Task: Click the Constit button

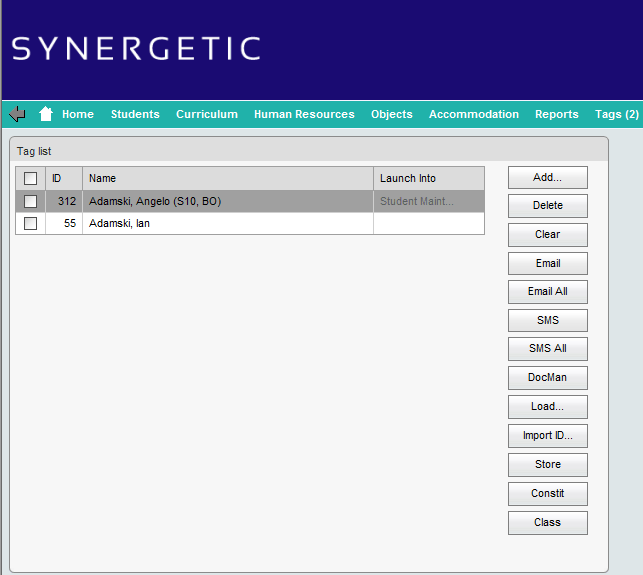Action: (547, 494)
